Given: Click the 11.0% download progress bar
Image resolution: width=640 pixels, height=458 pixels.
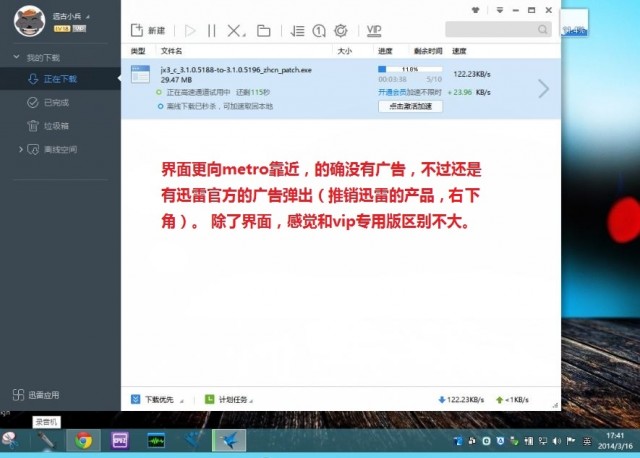Looking at the screenshot, I should click(x=410, y=69).
